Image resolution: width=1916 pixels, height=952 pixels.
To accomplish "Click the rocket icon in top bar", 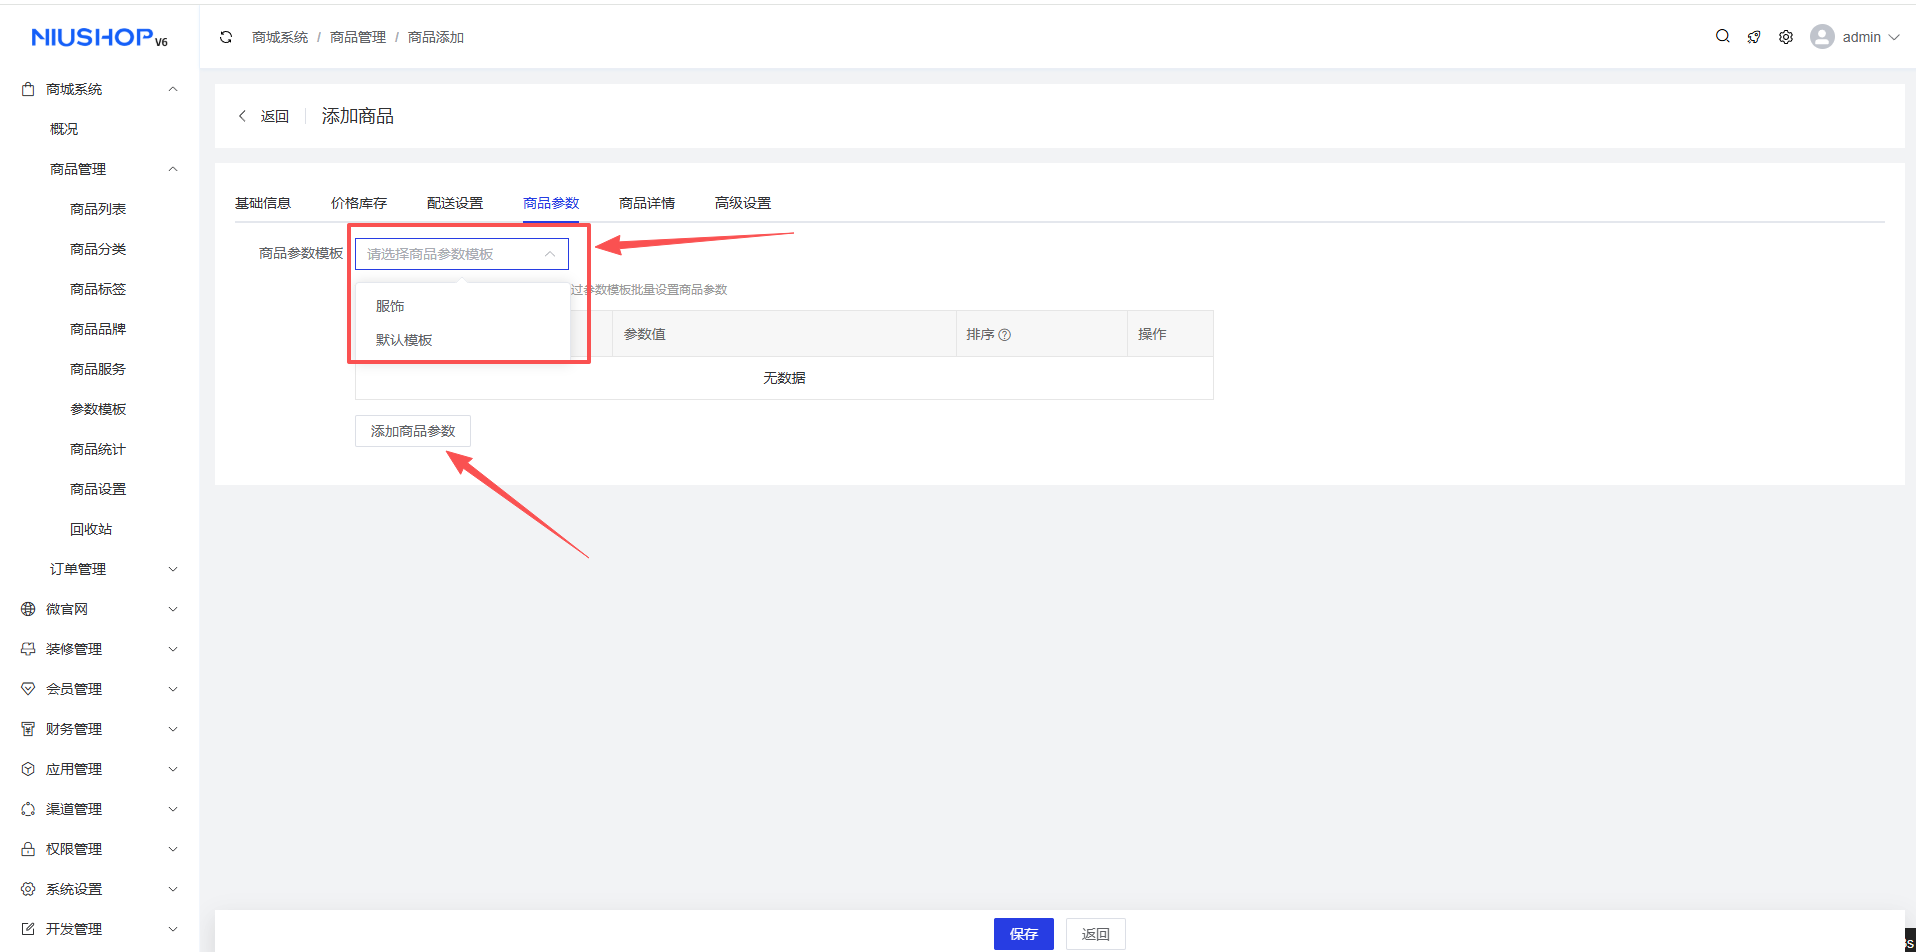I will pyautogui.click(x=1754, y=37).
